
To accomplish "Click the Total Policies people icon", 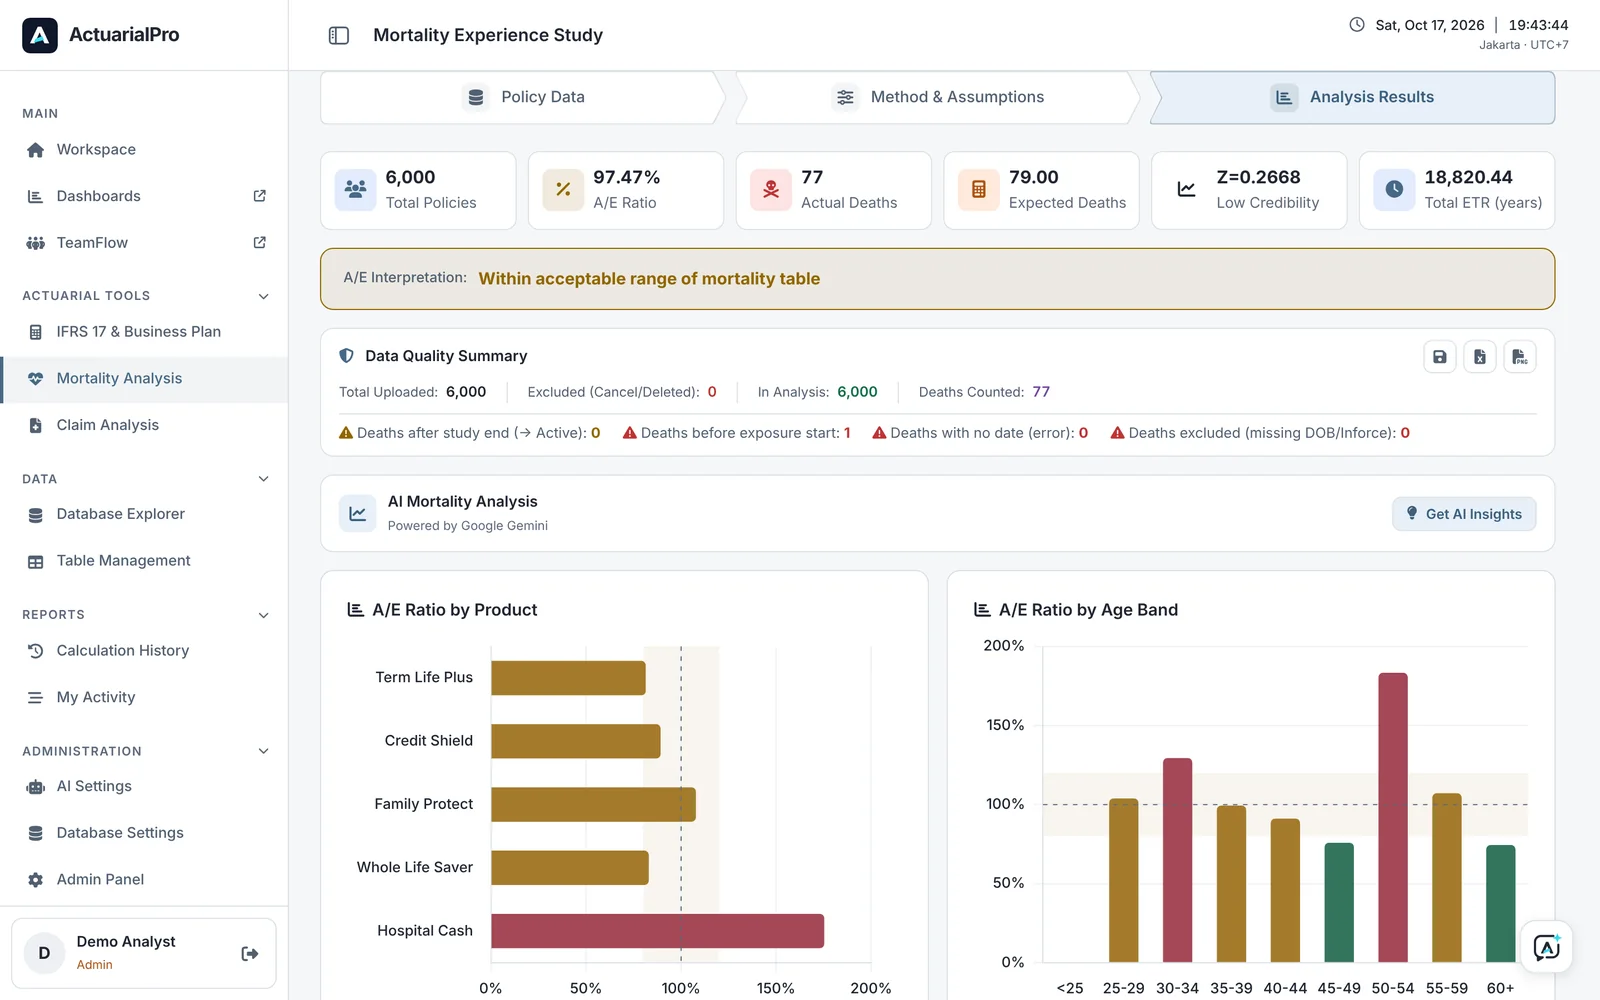I will point(355,189).
